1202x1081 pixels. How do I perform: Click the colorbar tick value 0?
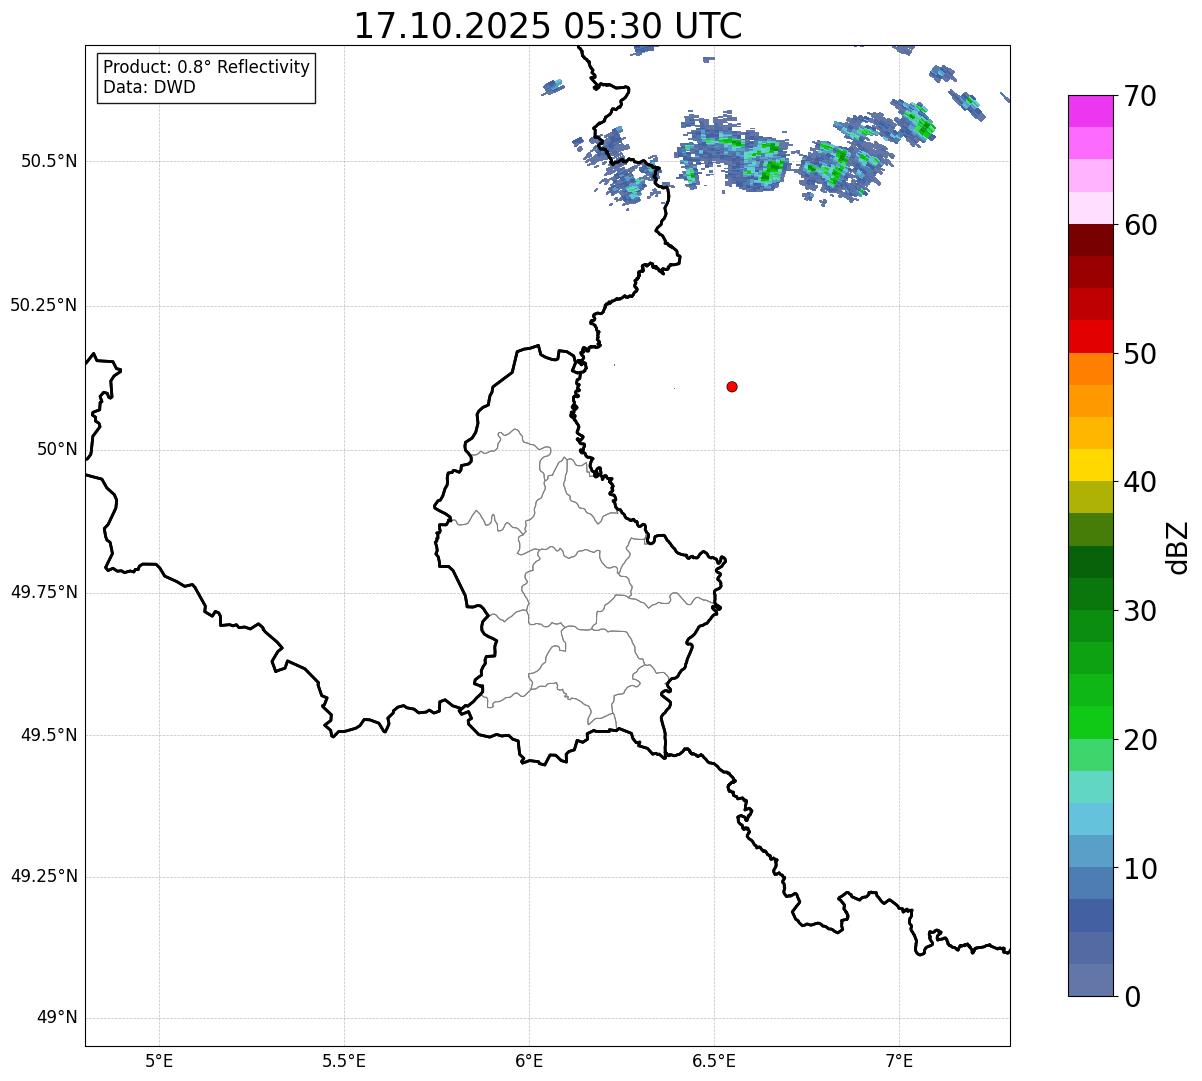(x=1132, y=997)
